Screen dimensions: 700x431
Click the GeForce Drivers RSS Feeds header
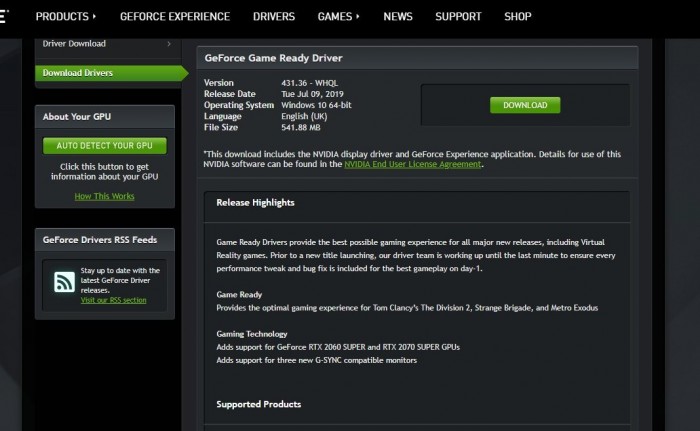(104, 240)
